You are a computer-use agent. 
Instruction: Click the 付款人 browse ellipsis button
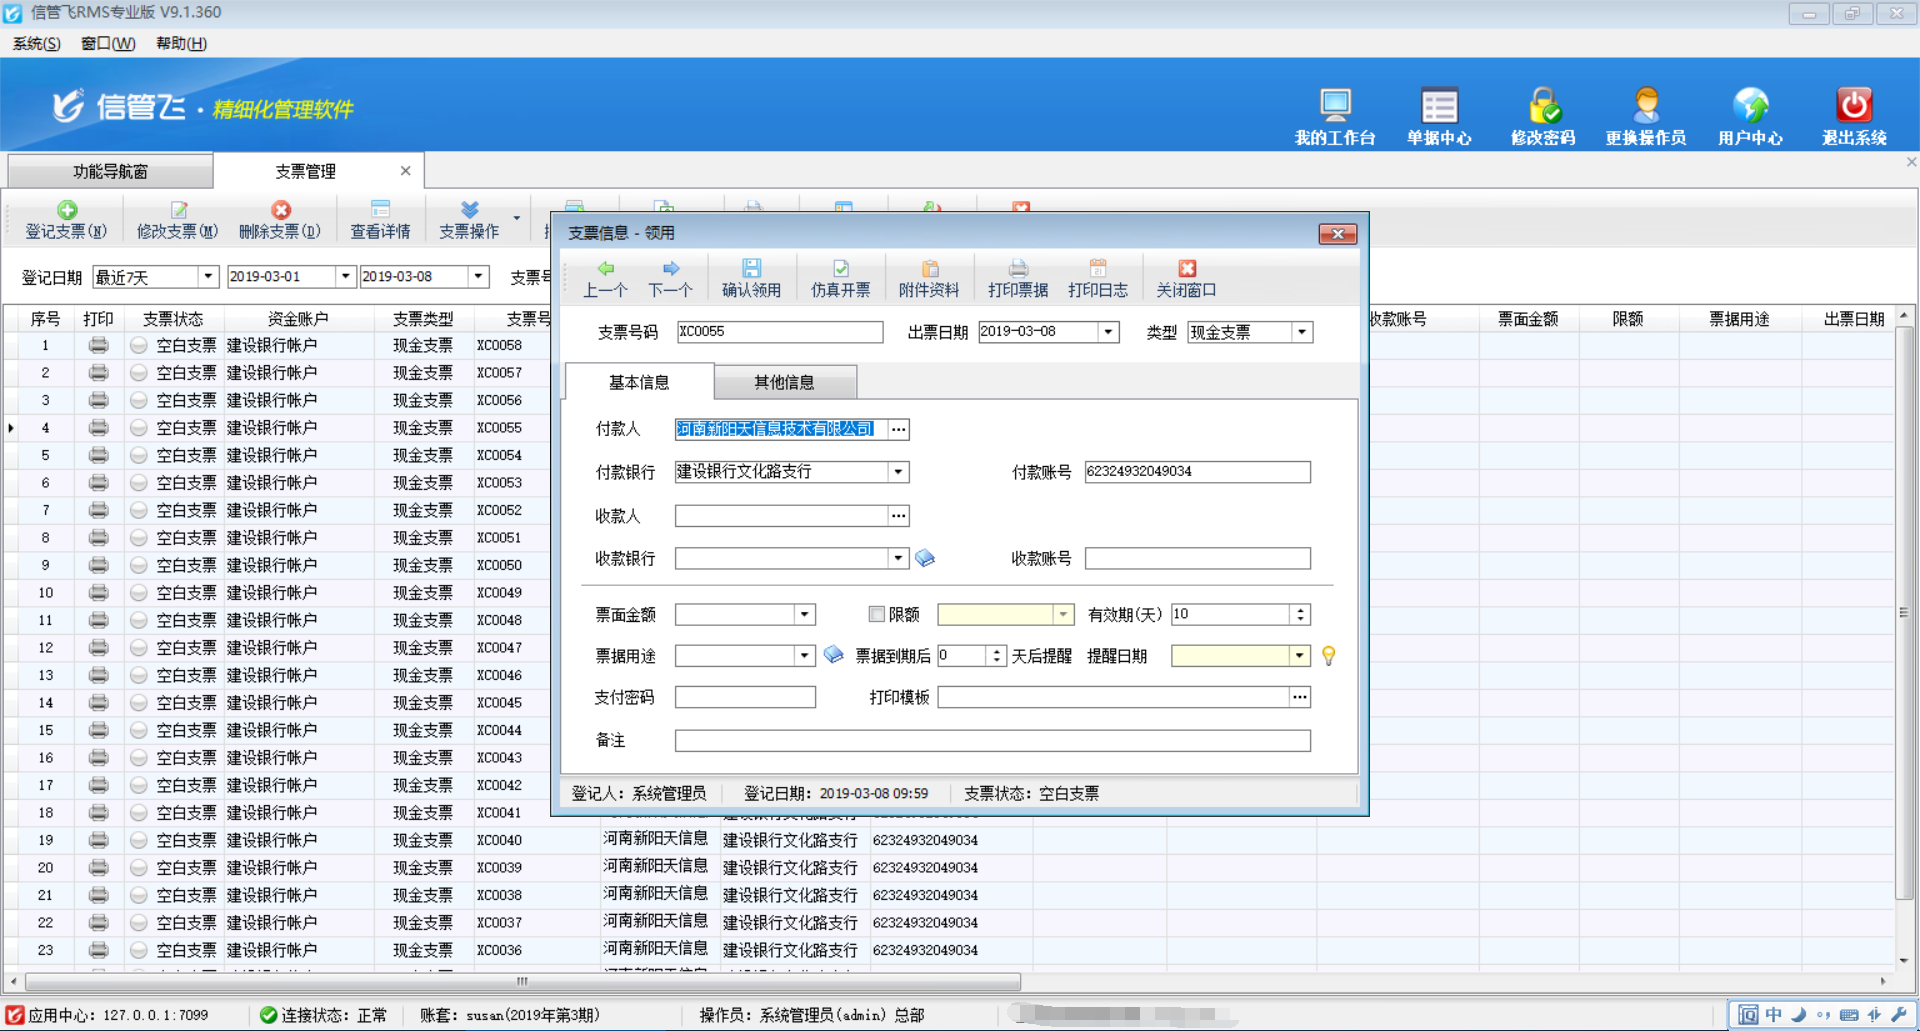point(898,429)
